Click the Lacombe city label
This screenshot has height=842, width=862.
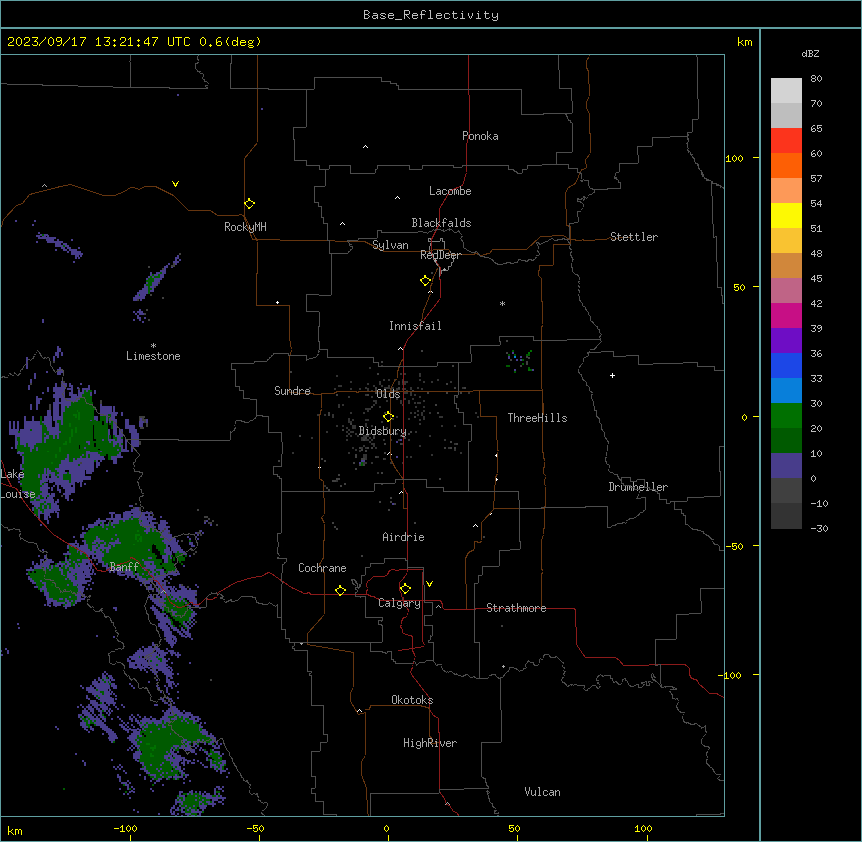tap(450, 191)
